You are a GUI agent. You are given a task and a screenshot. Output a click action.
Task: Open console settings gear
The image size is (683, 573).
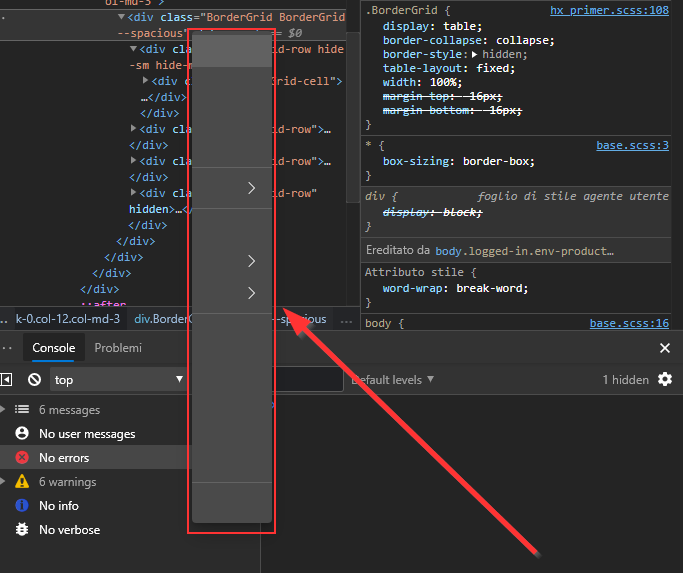[x=665, y=379]
